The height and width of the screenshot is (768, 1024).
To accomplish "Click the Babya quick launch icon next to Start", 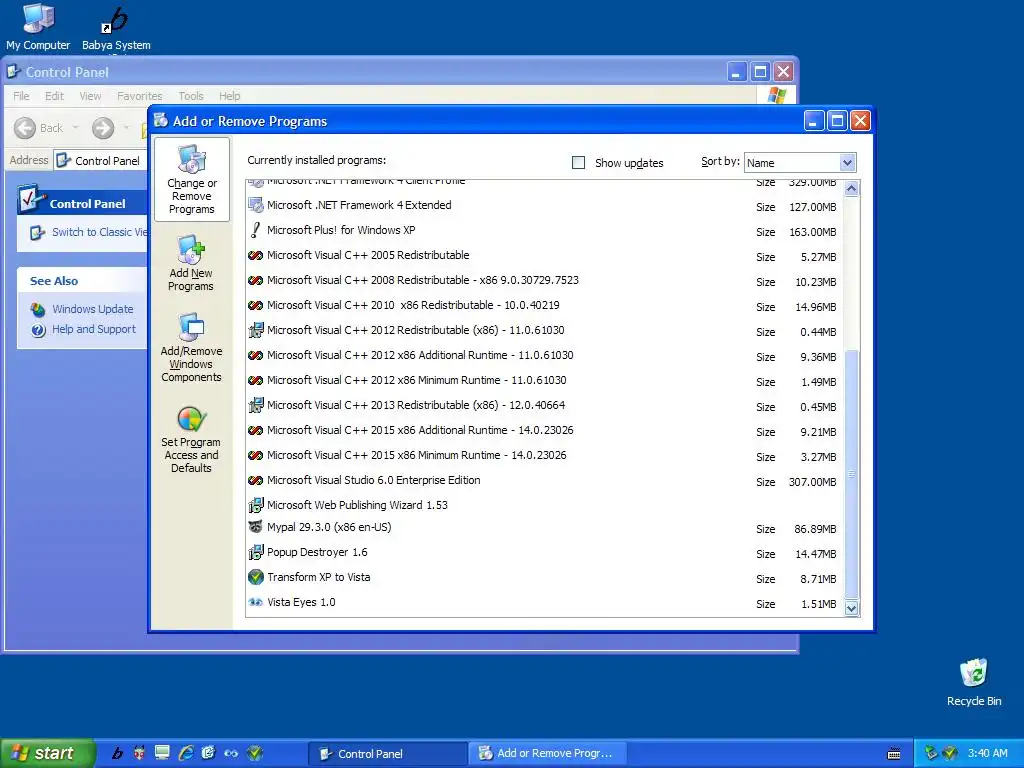I will 117,753.
